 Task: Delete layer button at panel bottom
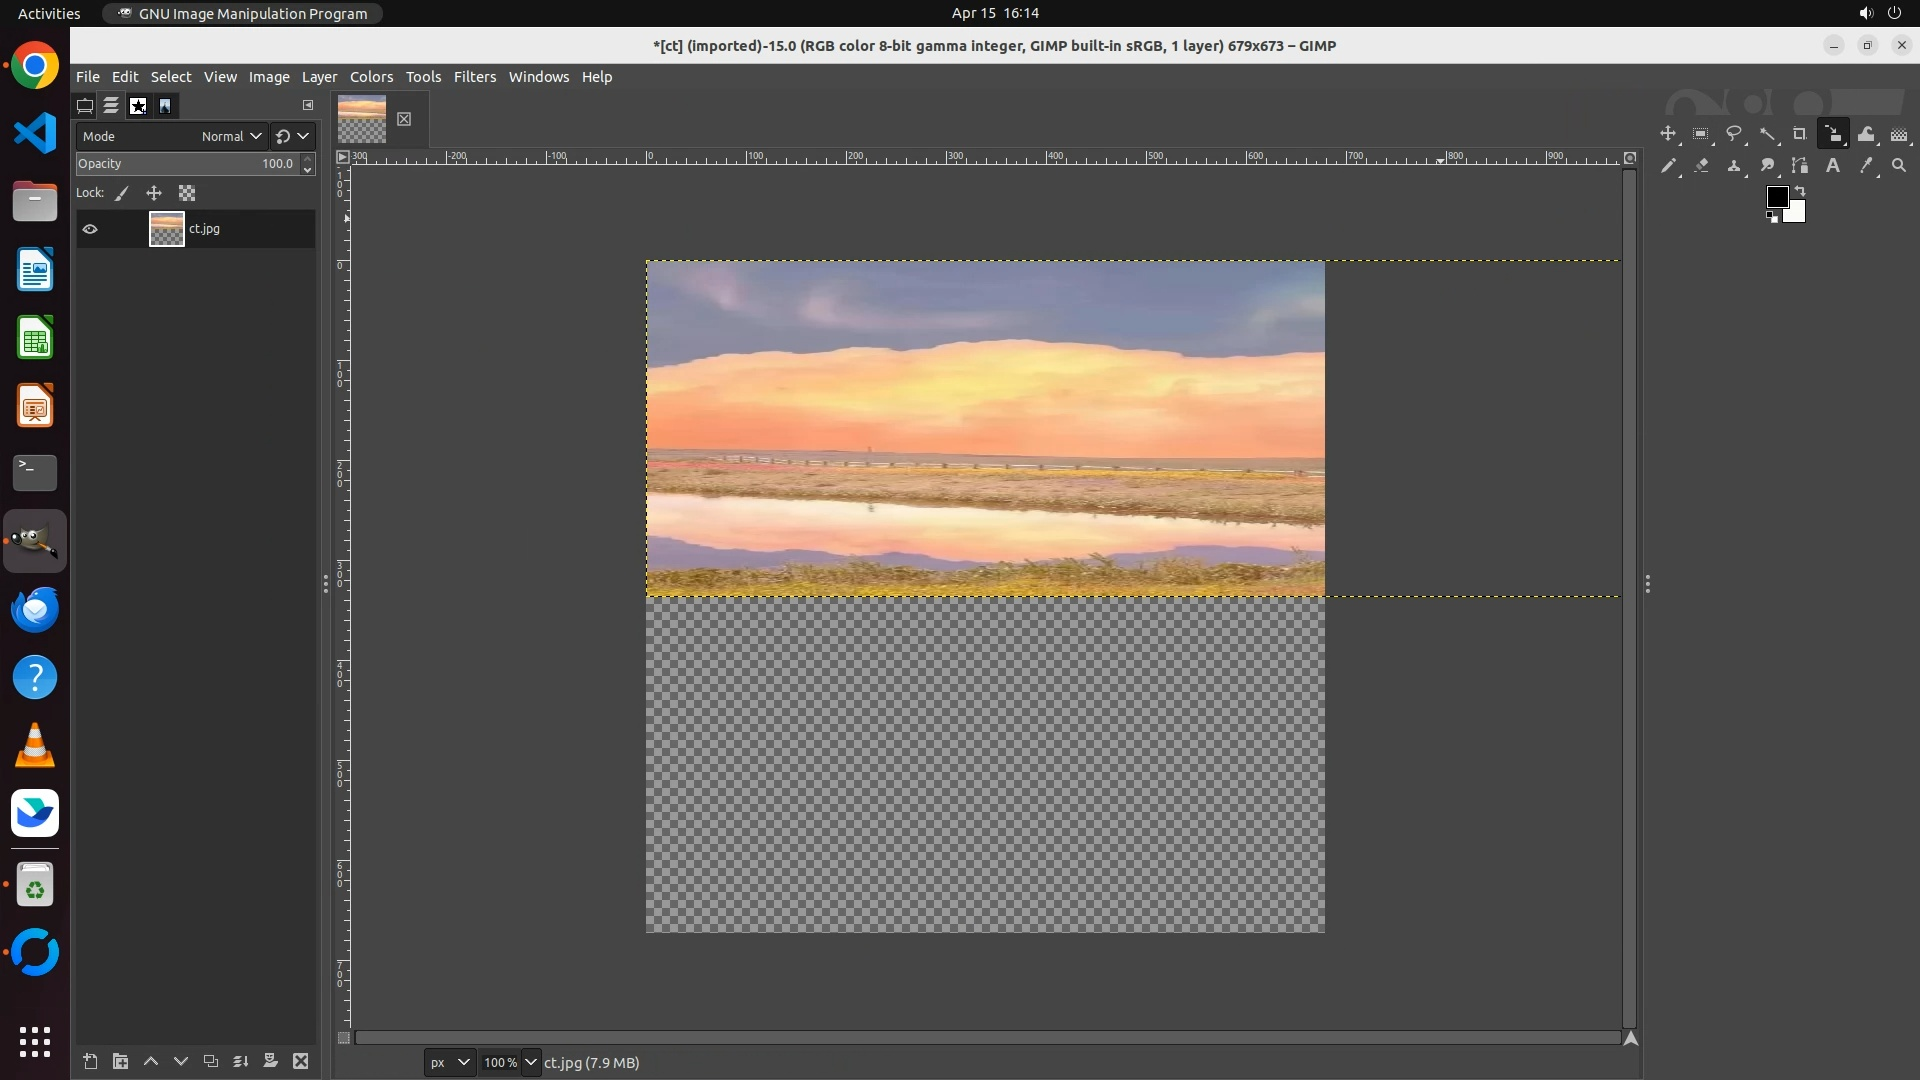[300, 1061]
